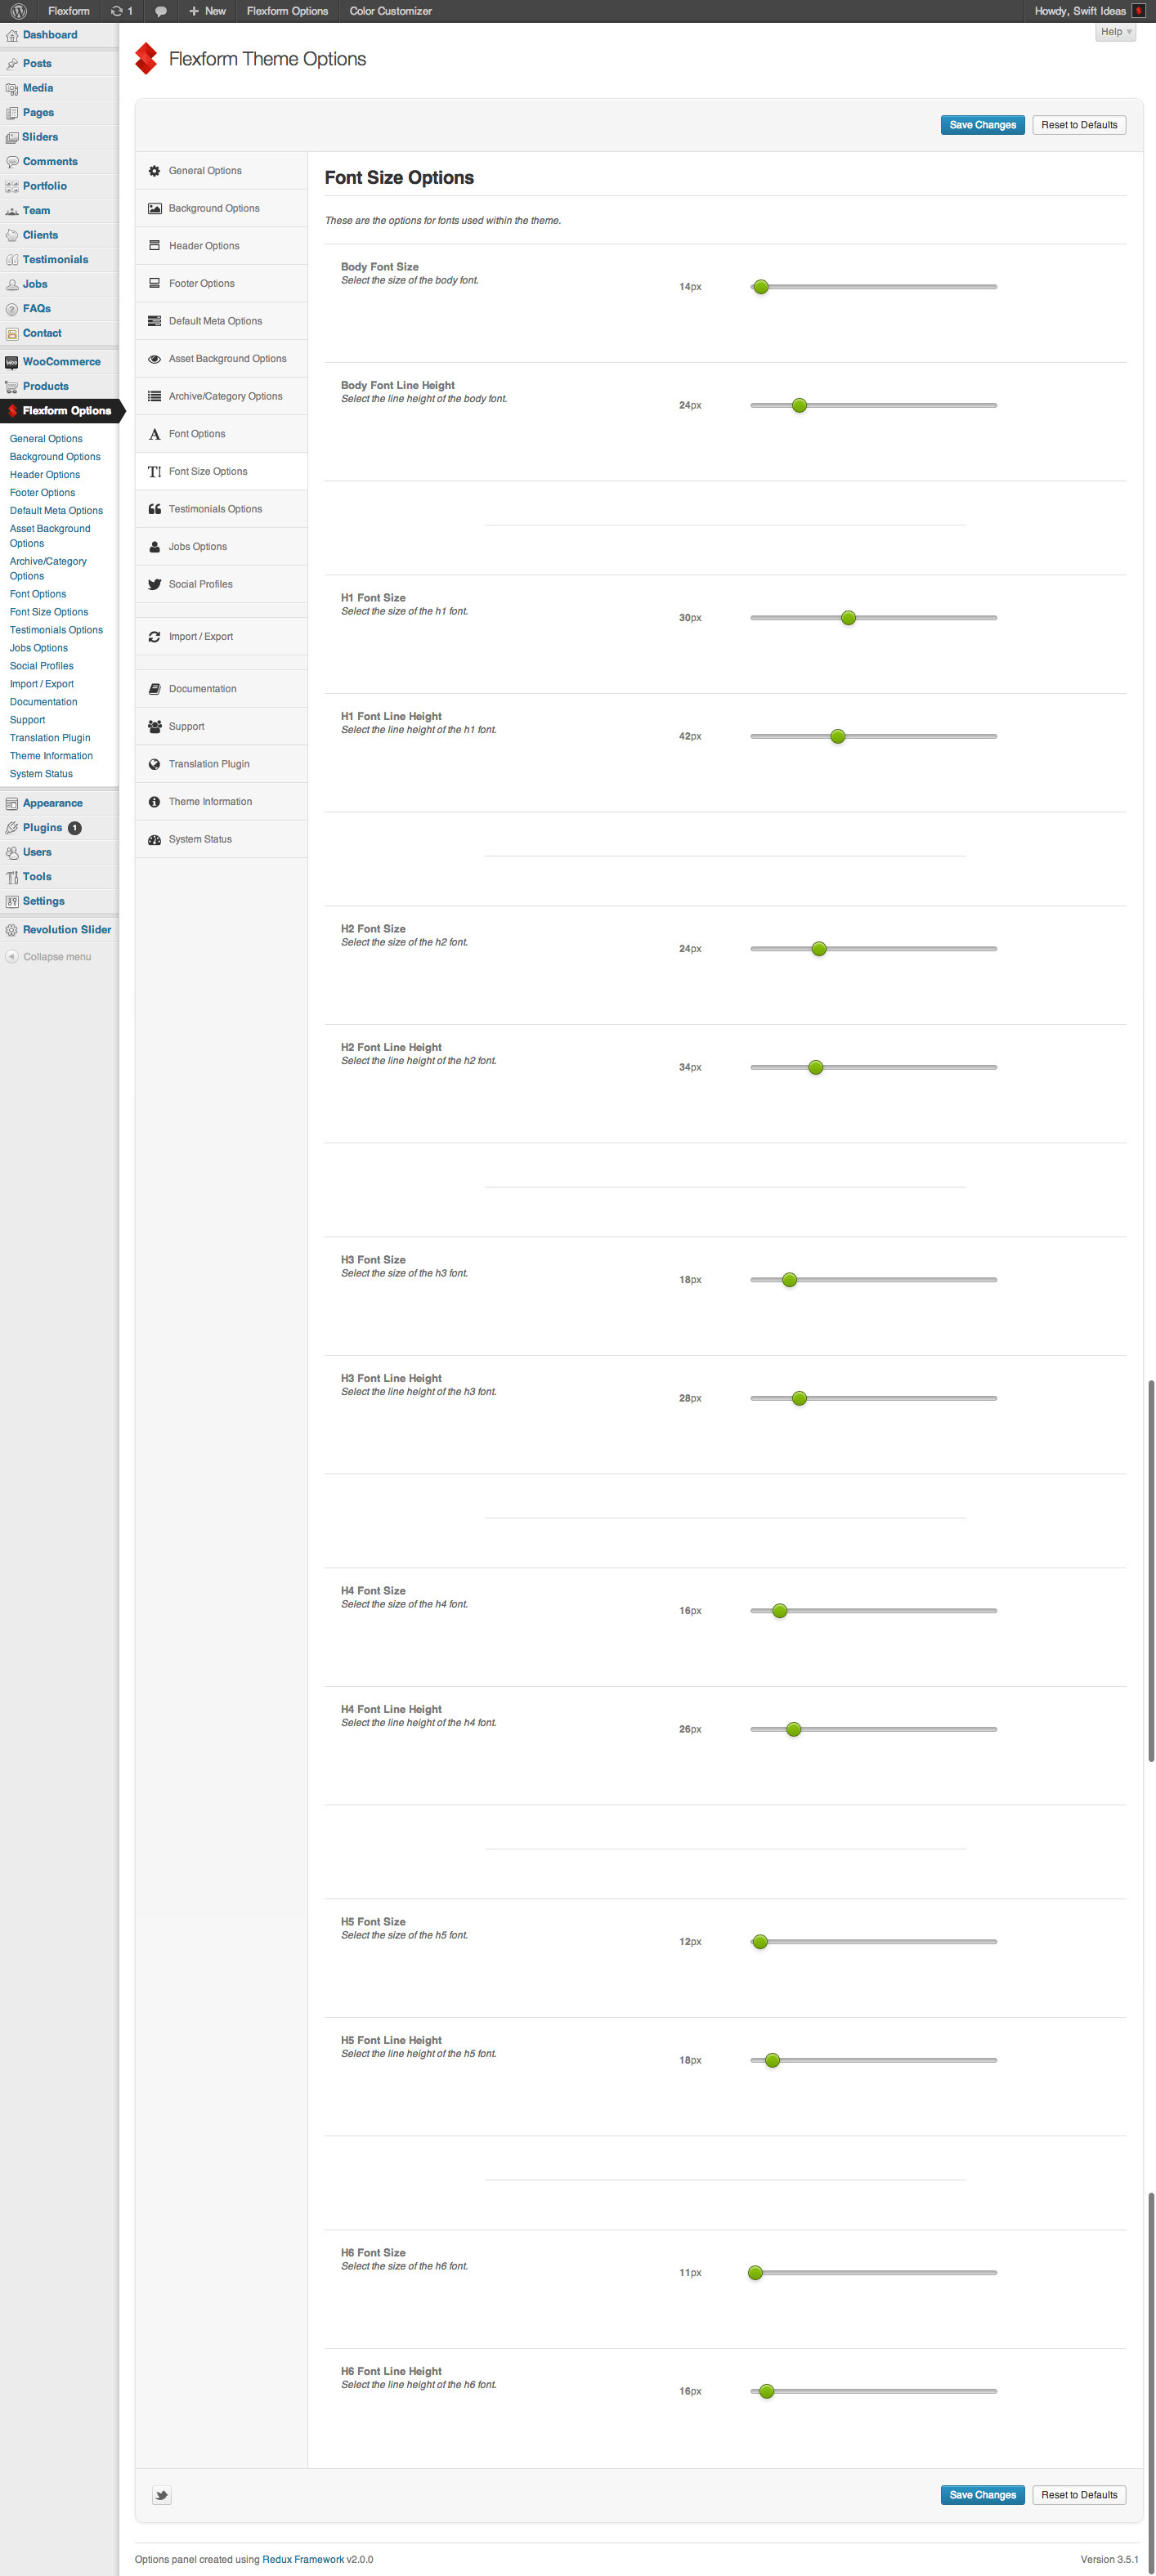The height and width of the screenshot is (2576, 1156).
Task: Click the Twitter icon beside Social Profiles
Action: click(x=154, y=585)
